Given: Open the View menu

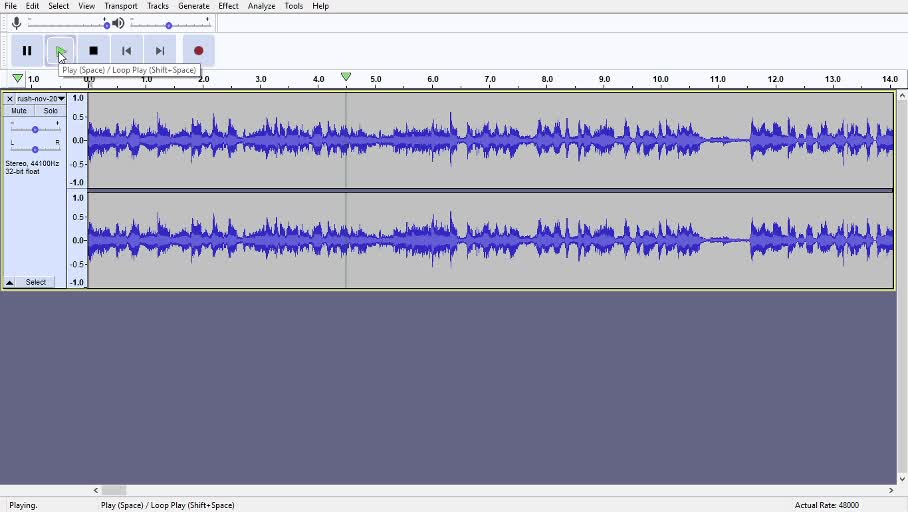Looking at the screenshot, I should tap(86, 6).
